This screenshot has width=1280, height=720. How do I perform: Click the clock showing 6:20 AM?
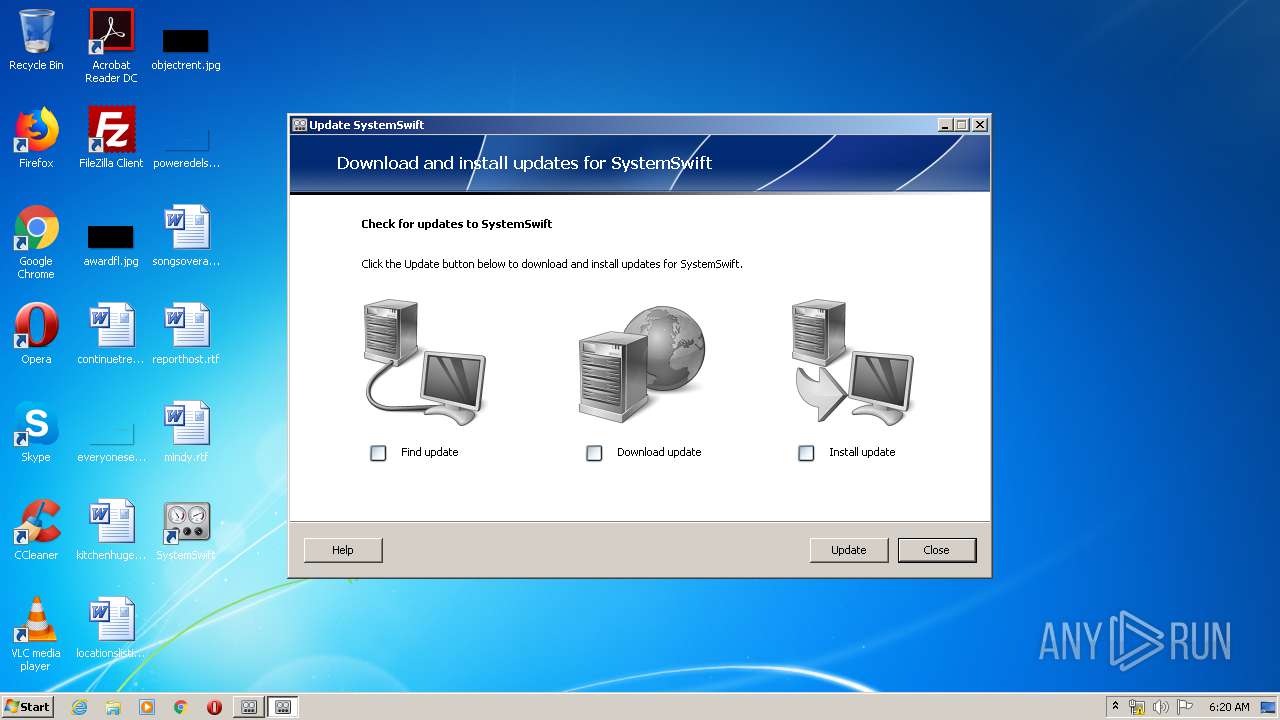coord(1229,707)
